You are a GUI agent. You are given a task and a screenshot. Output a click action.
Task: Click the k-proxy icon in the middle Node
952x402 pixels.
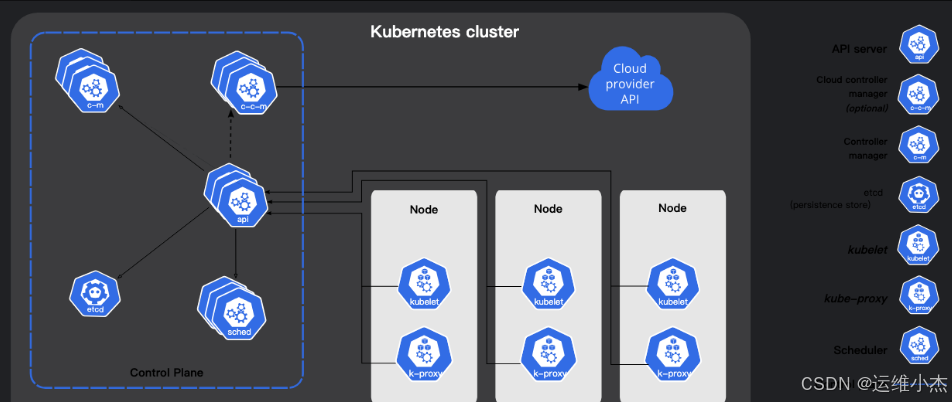click(548, 356)
